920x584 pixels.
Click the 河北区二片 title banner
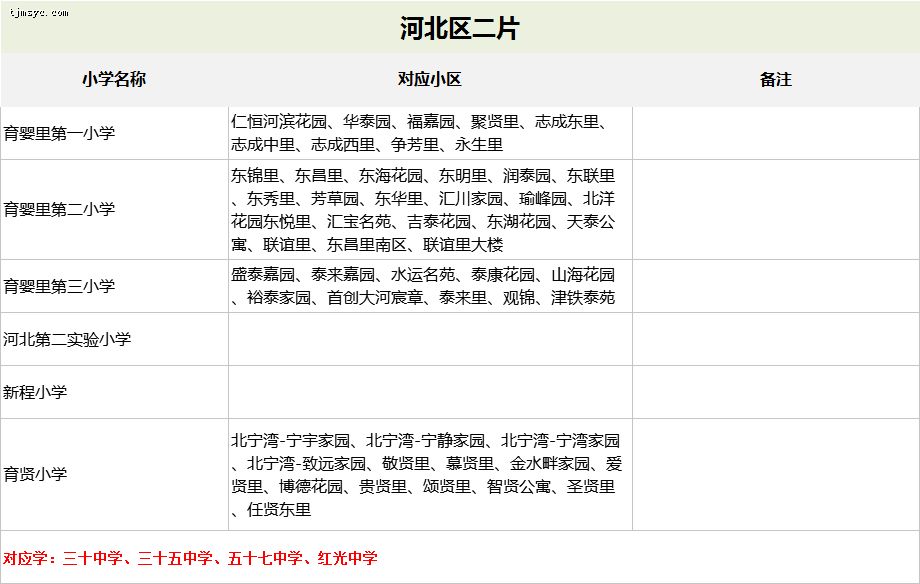(459, 28)
